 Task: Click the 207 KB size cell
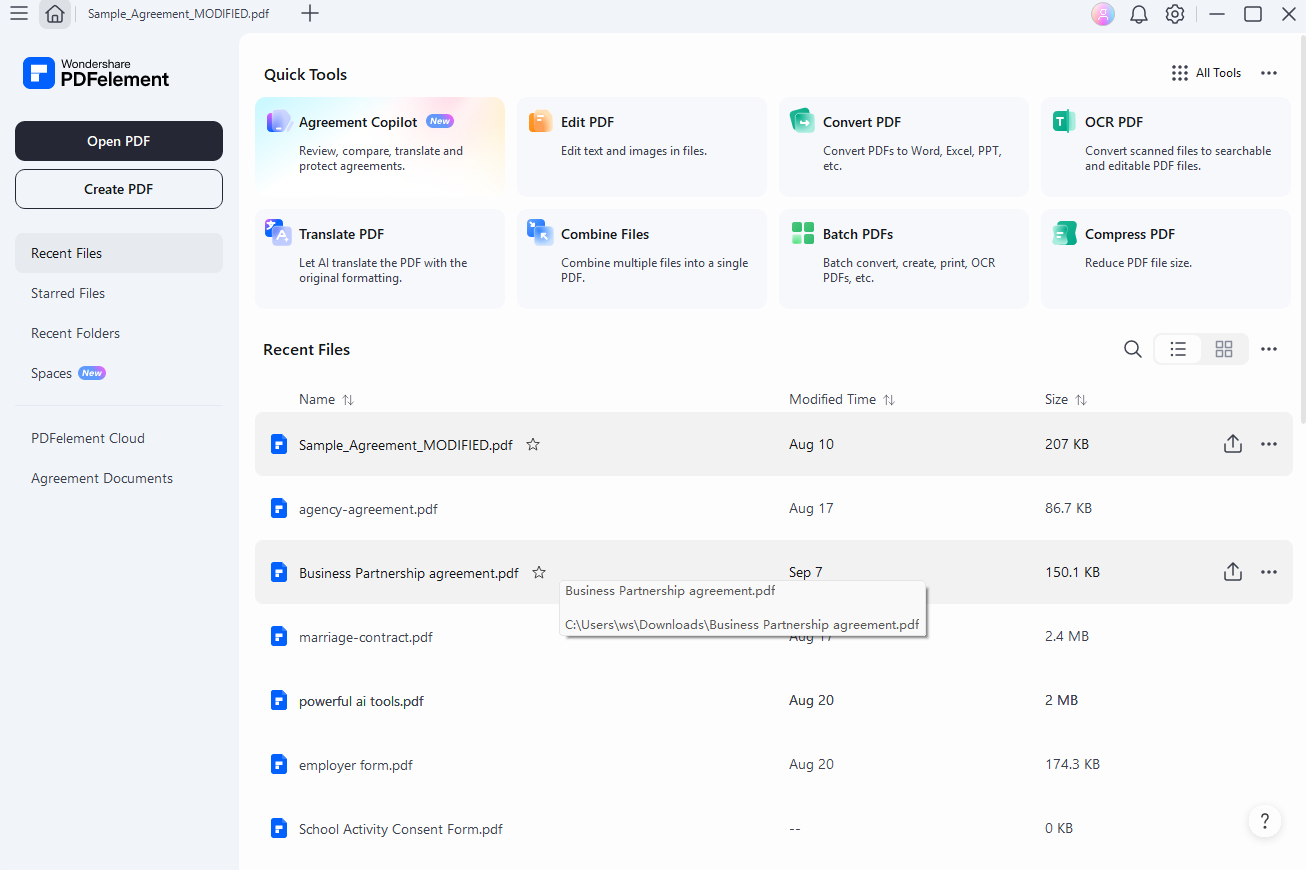coord(1067,444)
